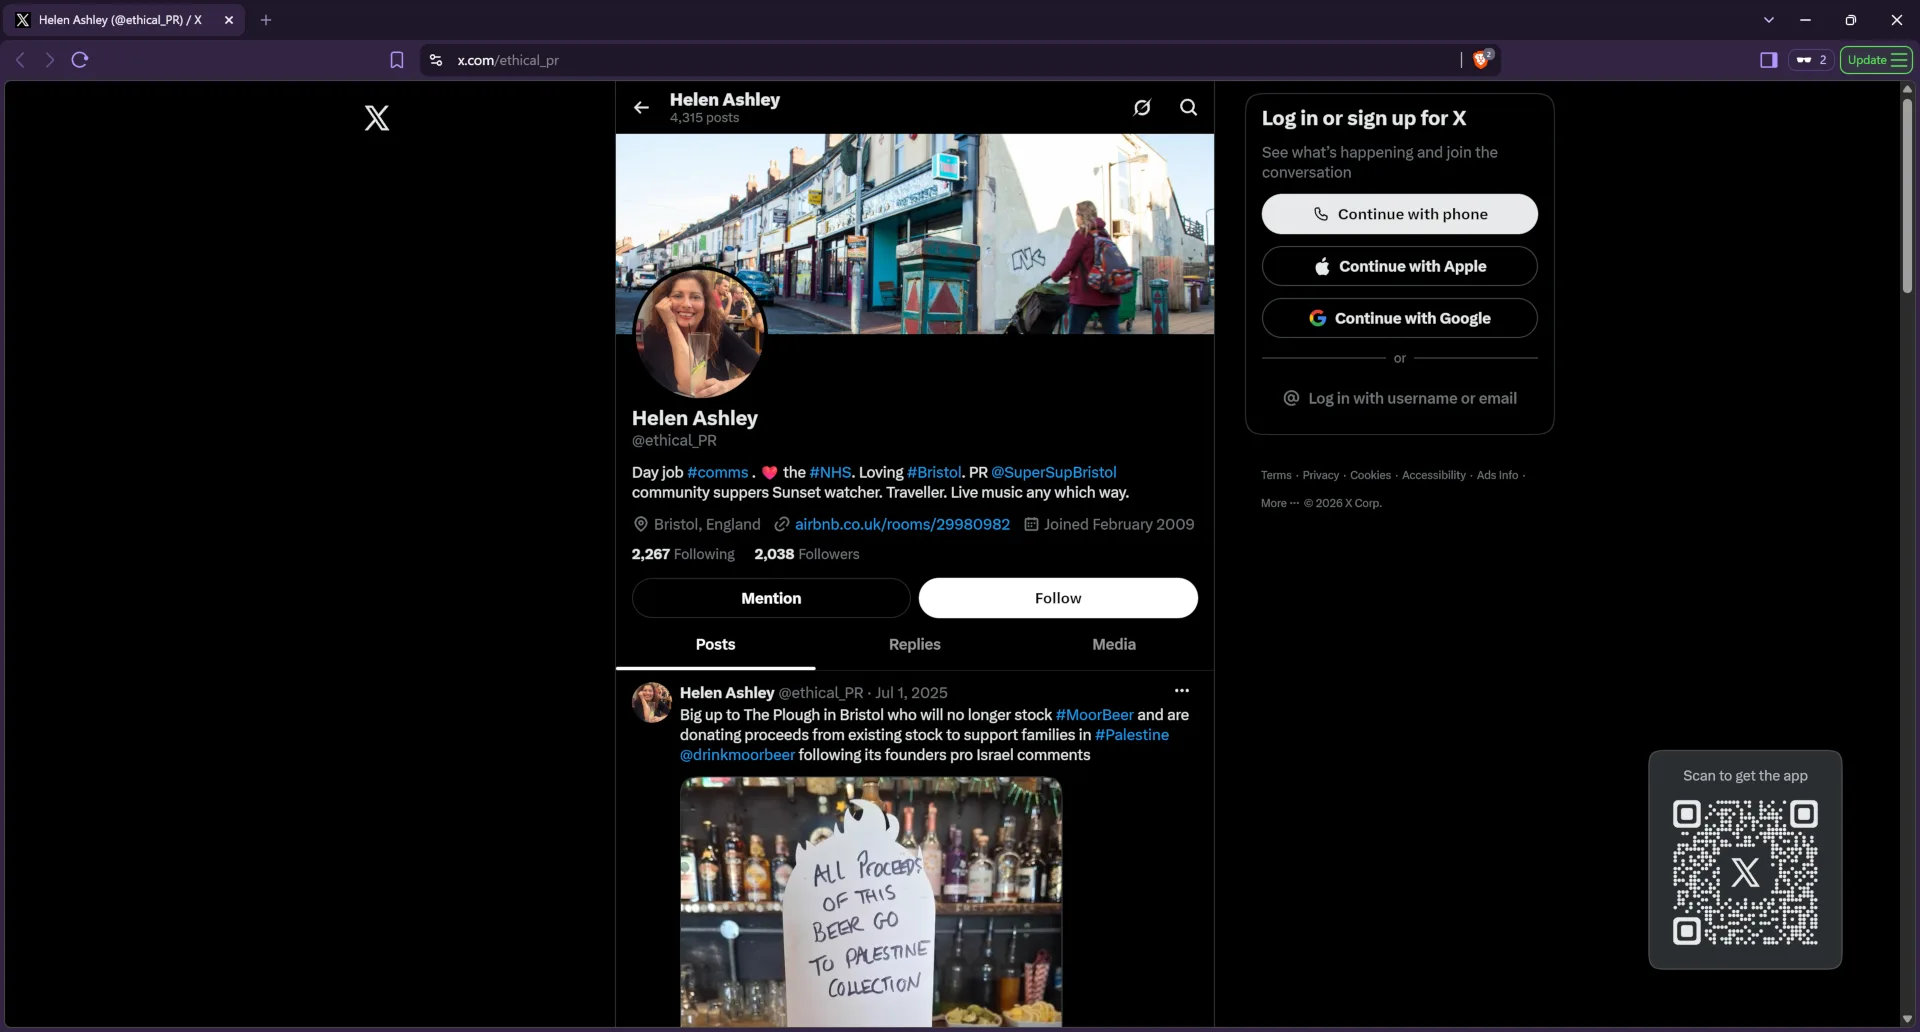Click the 4,315 posts count text

[x=704, y=118]
